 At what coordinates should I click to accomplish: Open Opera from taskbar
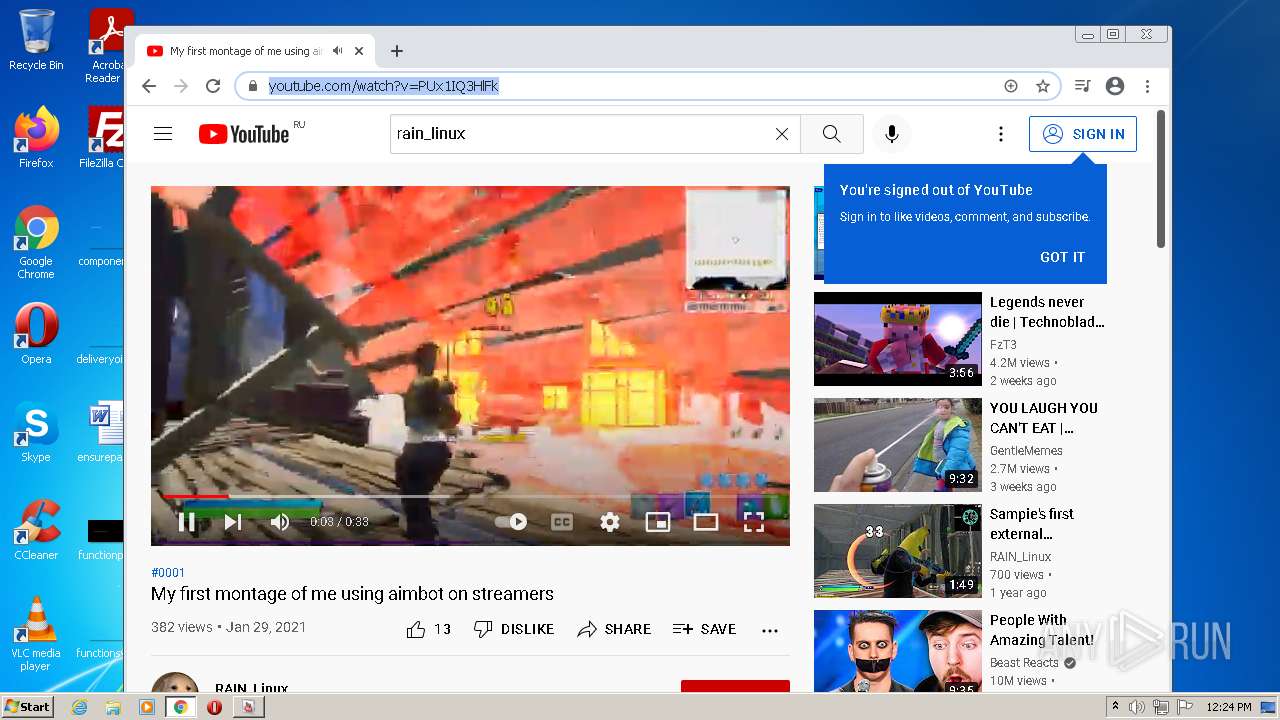pos(214,707)
